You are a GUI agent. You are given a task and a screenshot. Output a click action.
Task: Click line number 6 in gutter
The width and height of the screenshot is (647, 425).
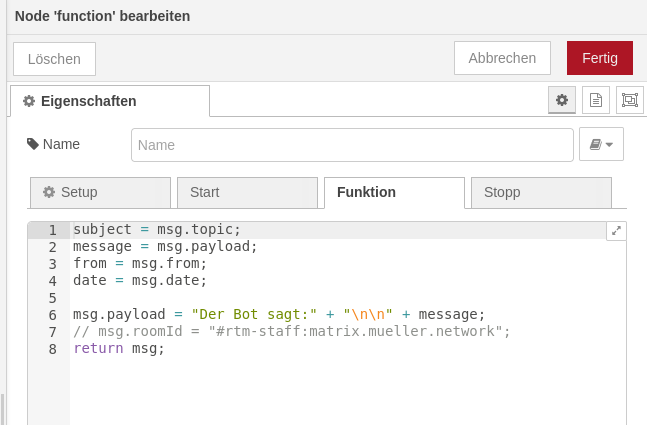pyautogui.click(x=52, y=314)
